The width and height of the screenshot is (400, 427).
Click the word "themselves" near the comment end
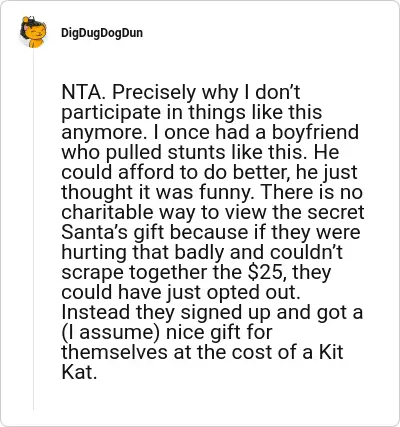tap(114, 352)
